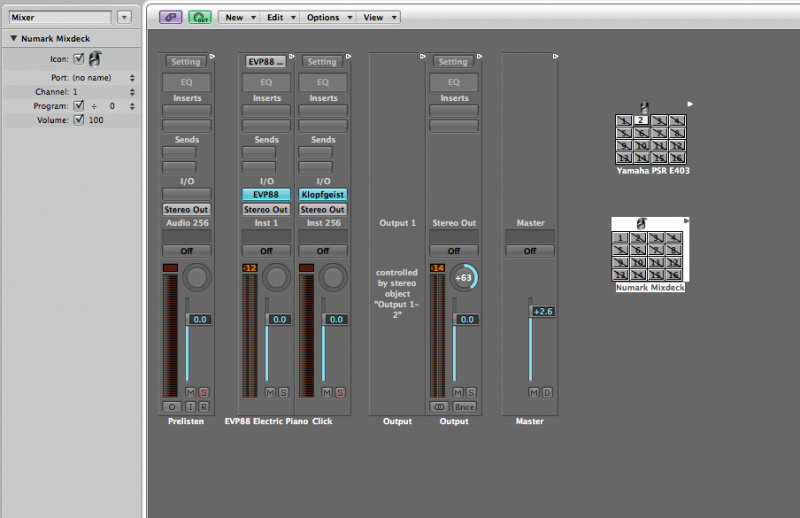
Task: Open the Options menu
Action: tap(327, 17)
